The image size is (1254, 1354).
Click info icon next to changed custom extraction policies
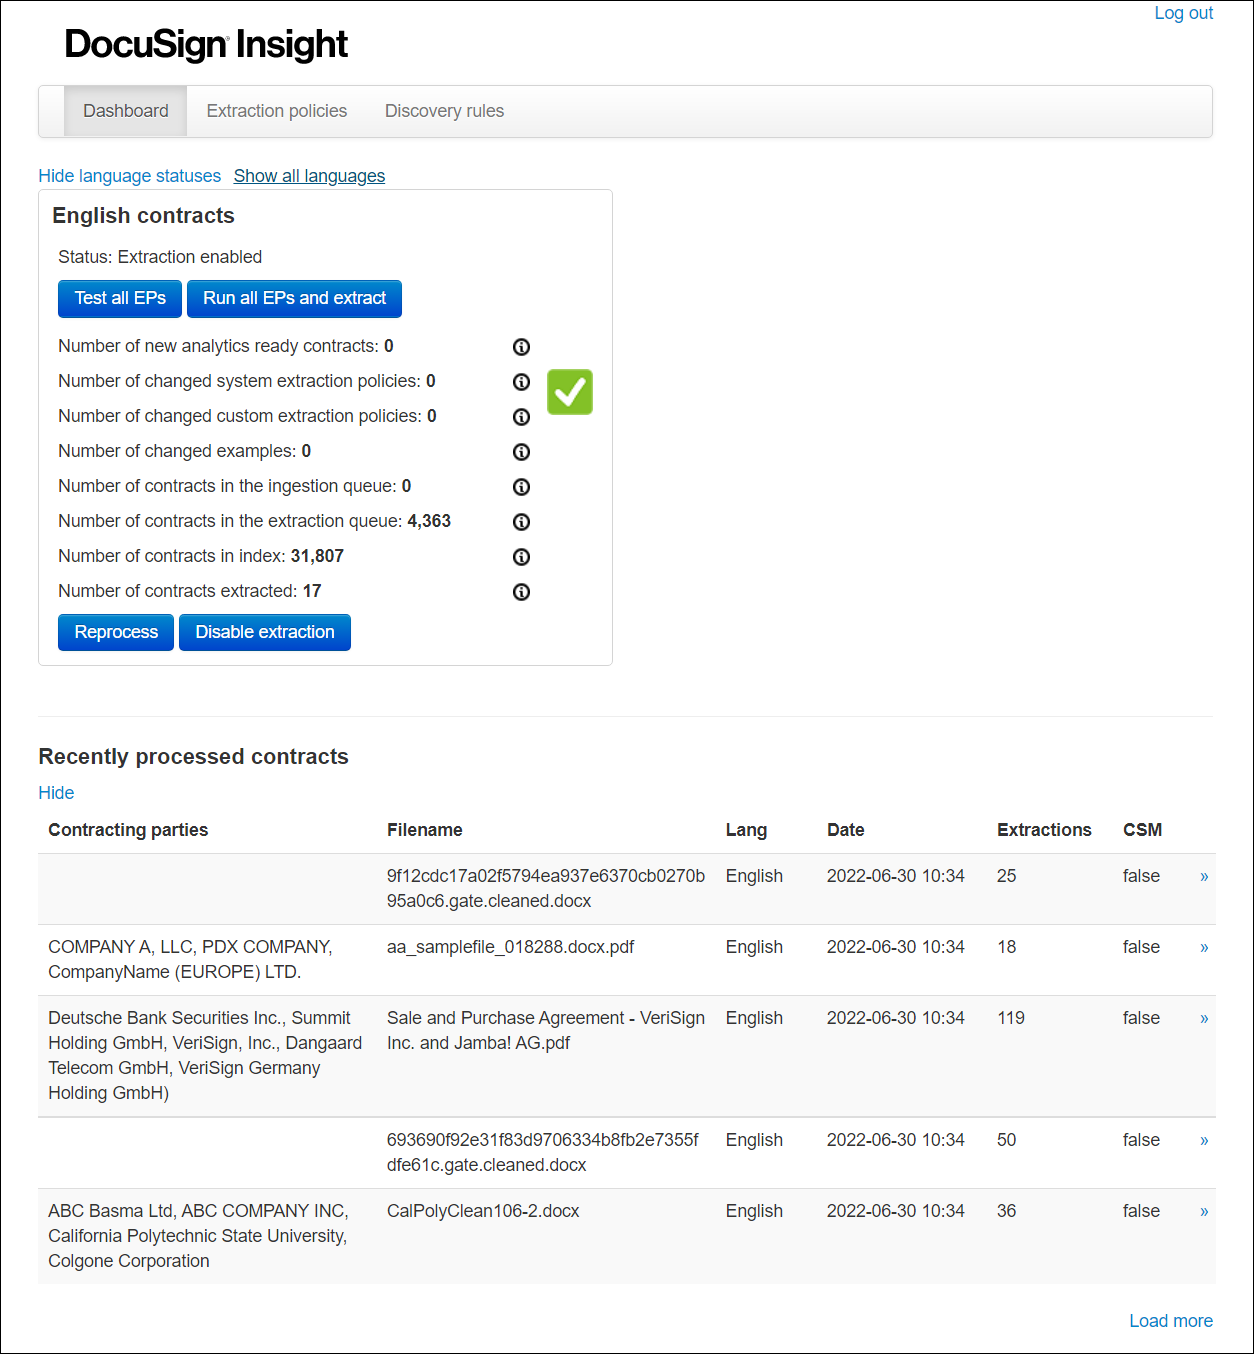point(521,417)
